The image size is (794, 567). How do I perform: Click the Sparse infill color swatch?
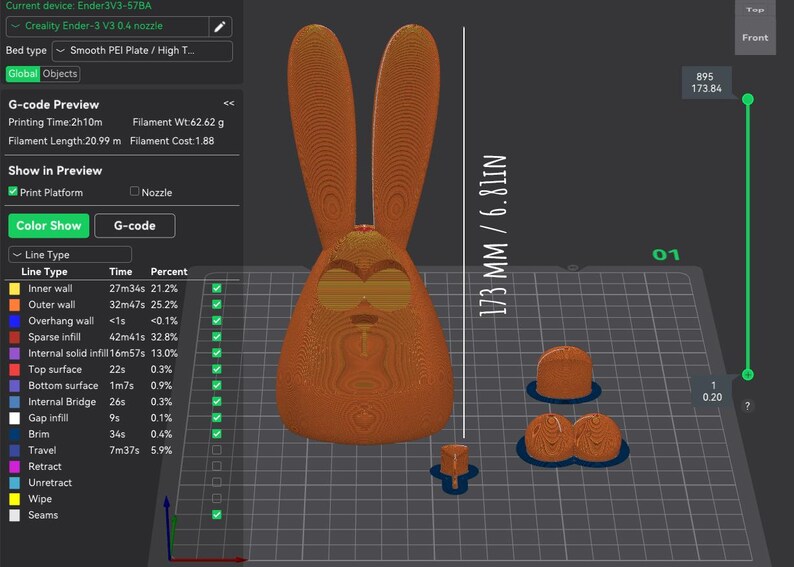coord(15,338)
